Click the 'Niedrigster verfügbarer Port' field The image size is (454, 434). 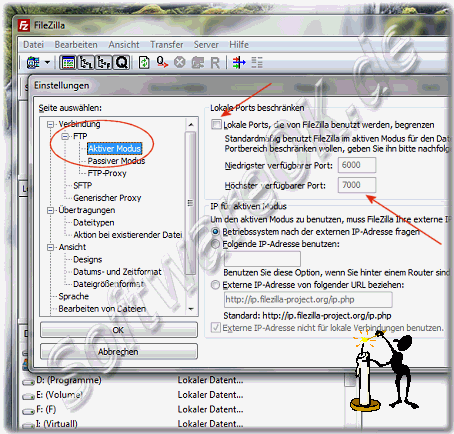coord(357,165)
